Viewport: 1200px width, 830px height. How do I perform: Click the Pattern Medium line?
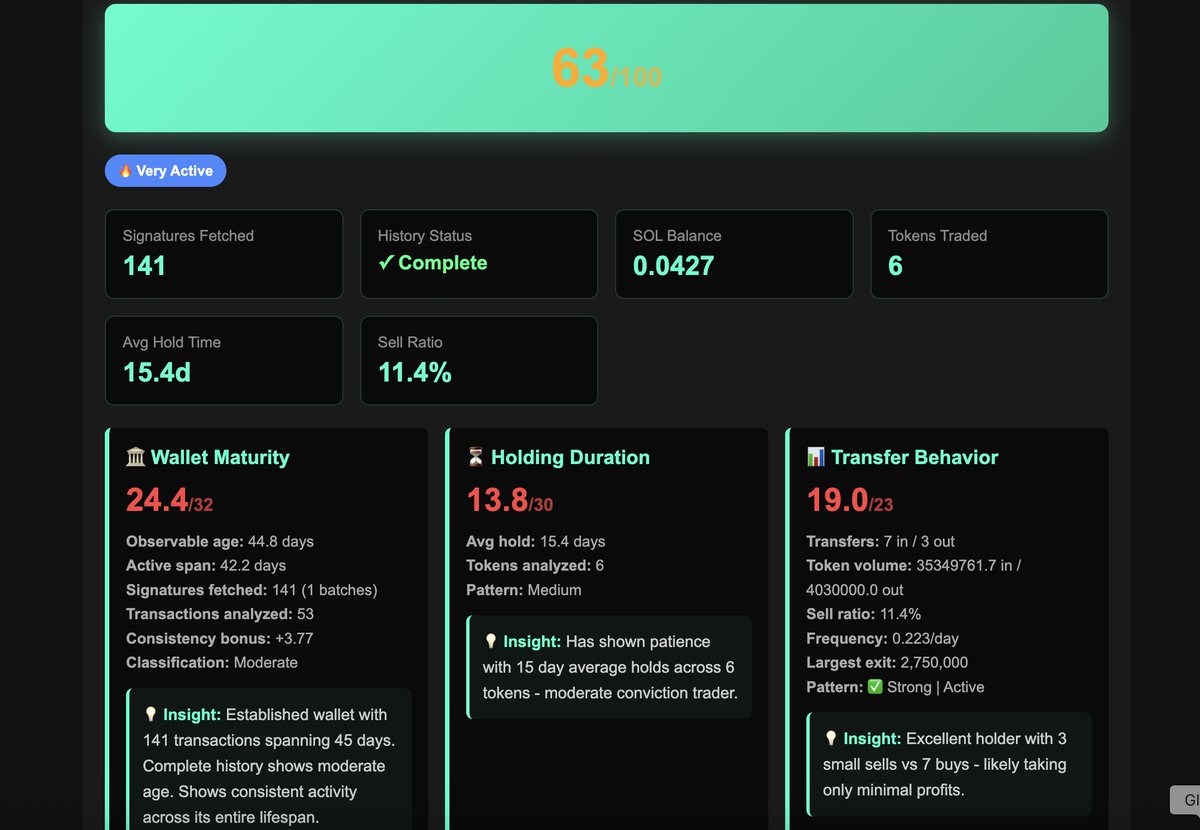click(x=522, y=590)
